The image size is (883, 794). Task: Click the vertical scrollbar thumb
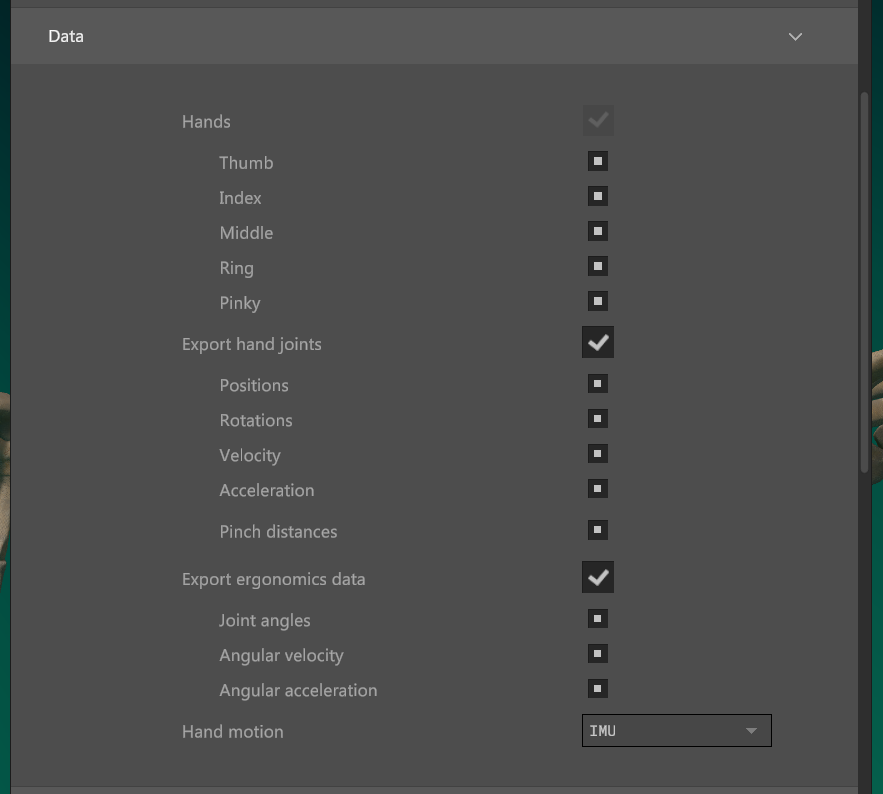tap(864, 280)
